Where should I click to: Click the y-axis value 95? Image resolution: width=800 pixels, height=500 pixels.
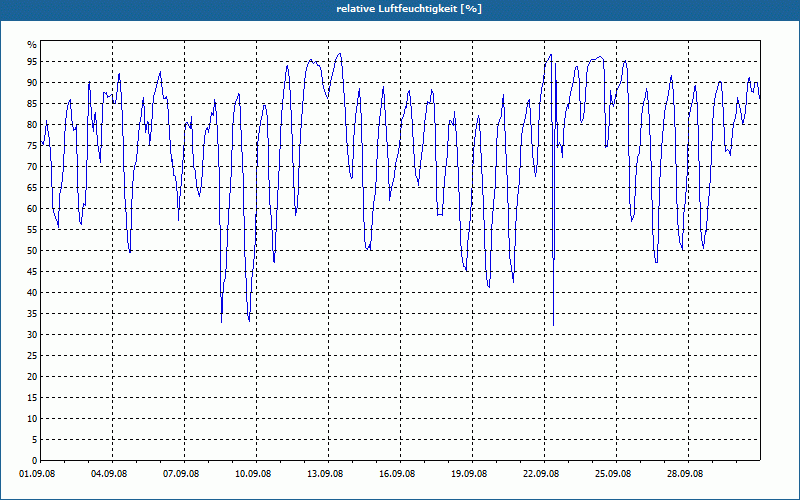pyautogui.click(x=32, y=62)
